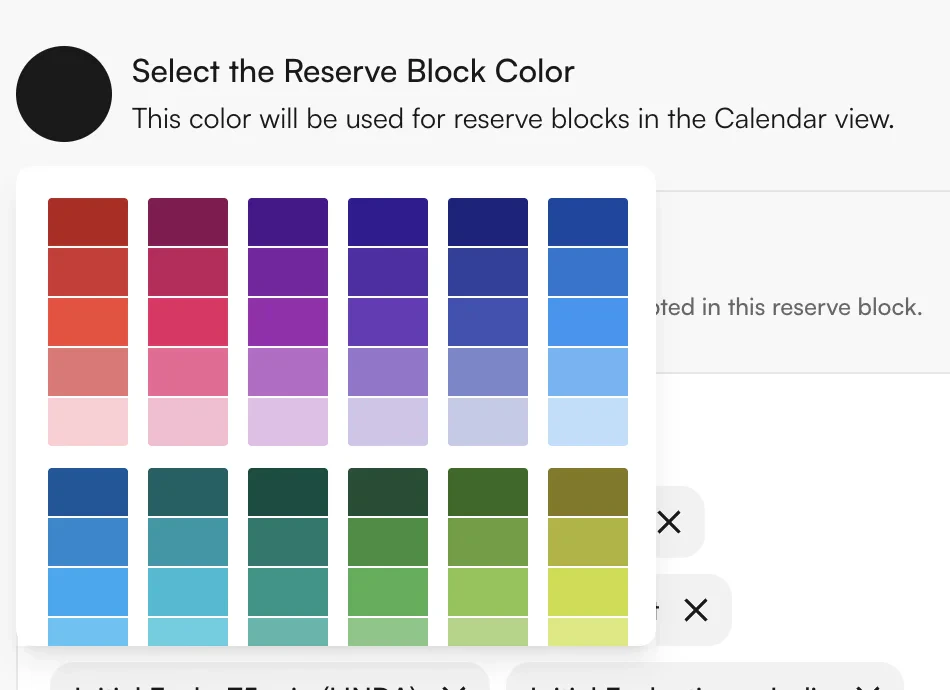Pick the olive mustard swatch in the last column
This screenshot has width=950, height=690.
(588, 491)
